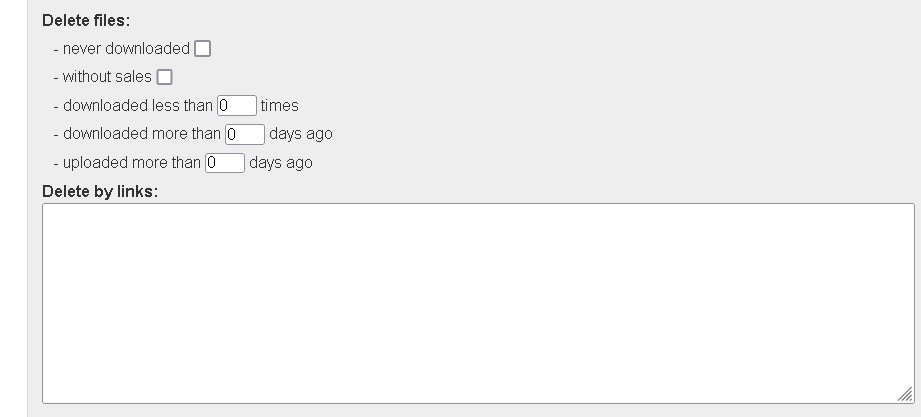Image resolution: width=921 pixels, height=417 pixels.
Task: Tick the without sales checkbox
Action: pos(165,77)
